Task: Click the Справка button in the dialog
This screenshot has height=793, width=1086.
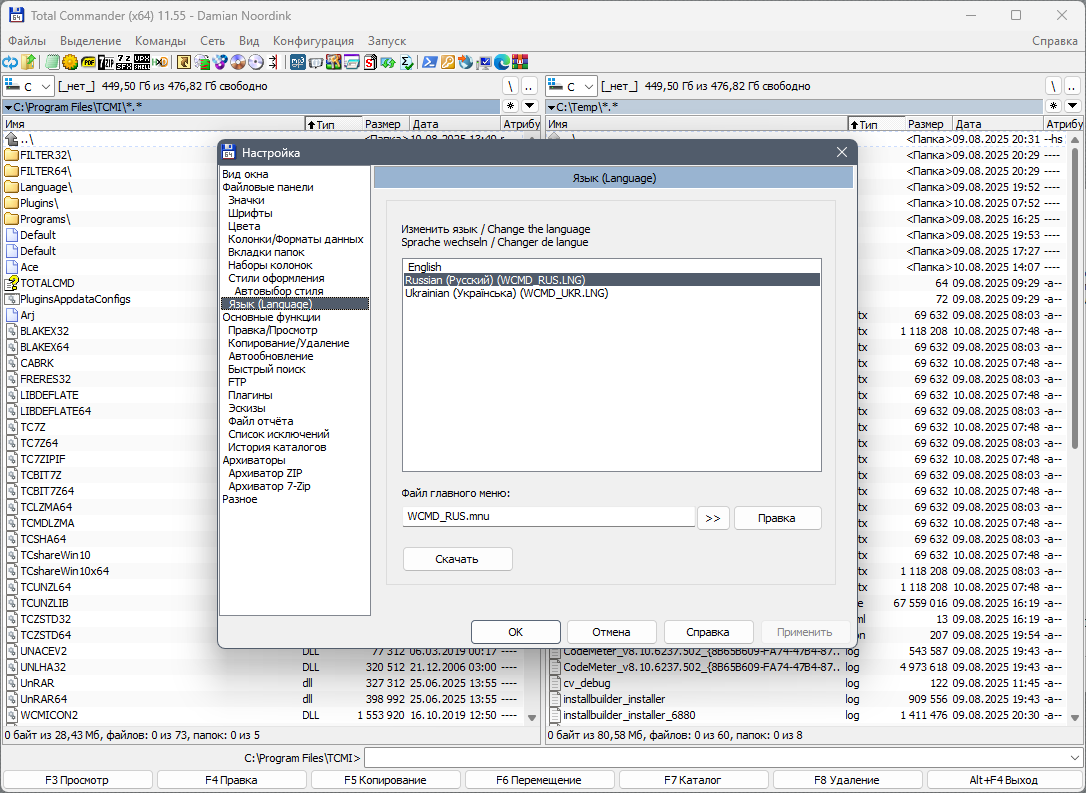Action: coord(709,632)
